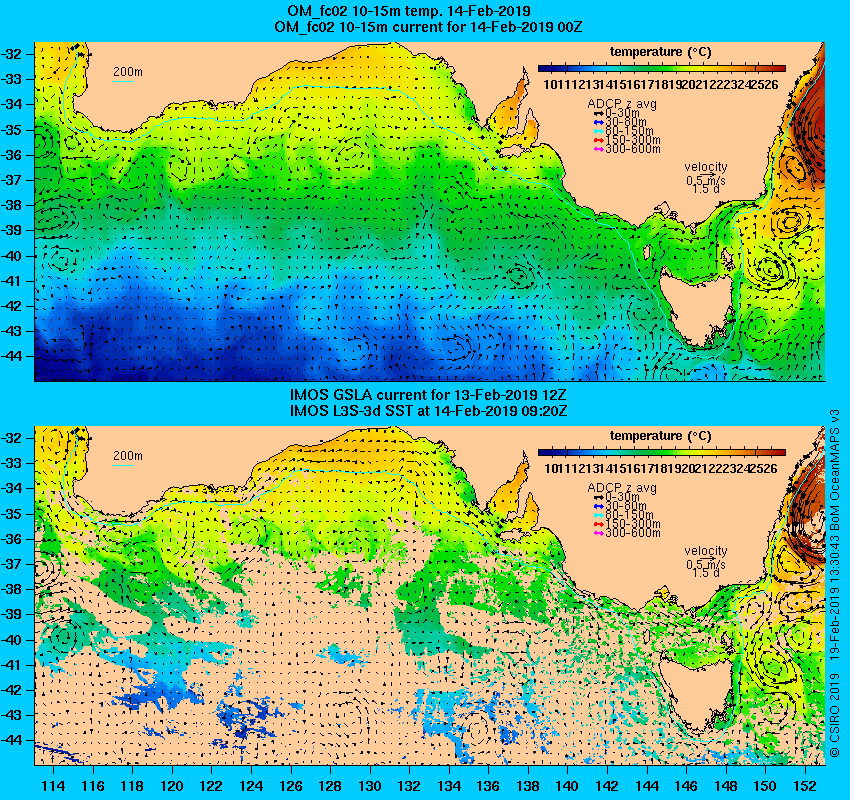Click latitude label '-32' on top map
This screenshot has width=850, height=800.
point(11,54)
